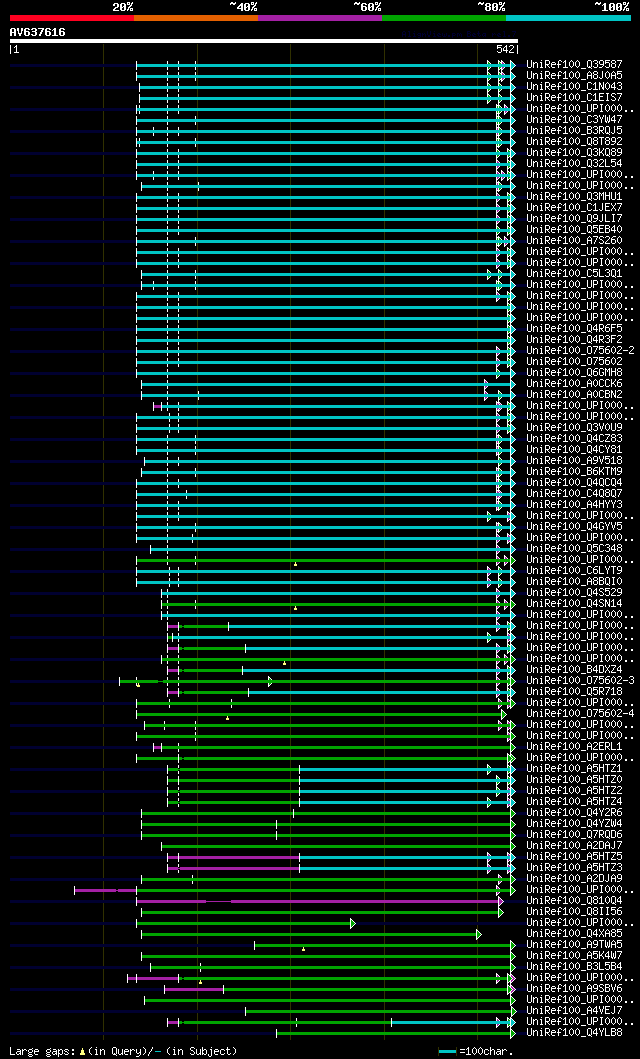
Task: Open hit UniRef100_C3YW47
Action: pos(575,120)
